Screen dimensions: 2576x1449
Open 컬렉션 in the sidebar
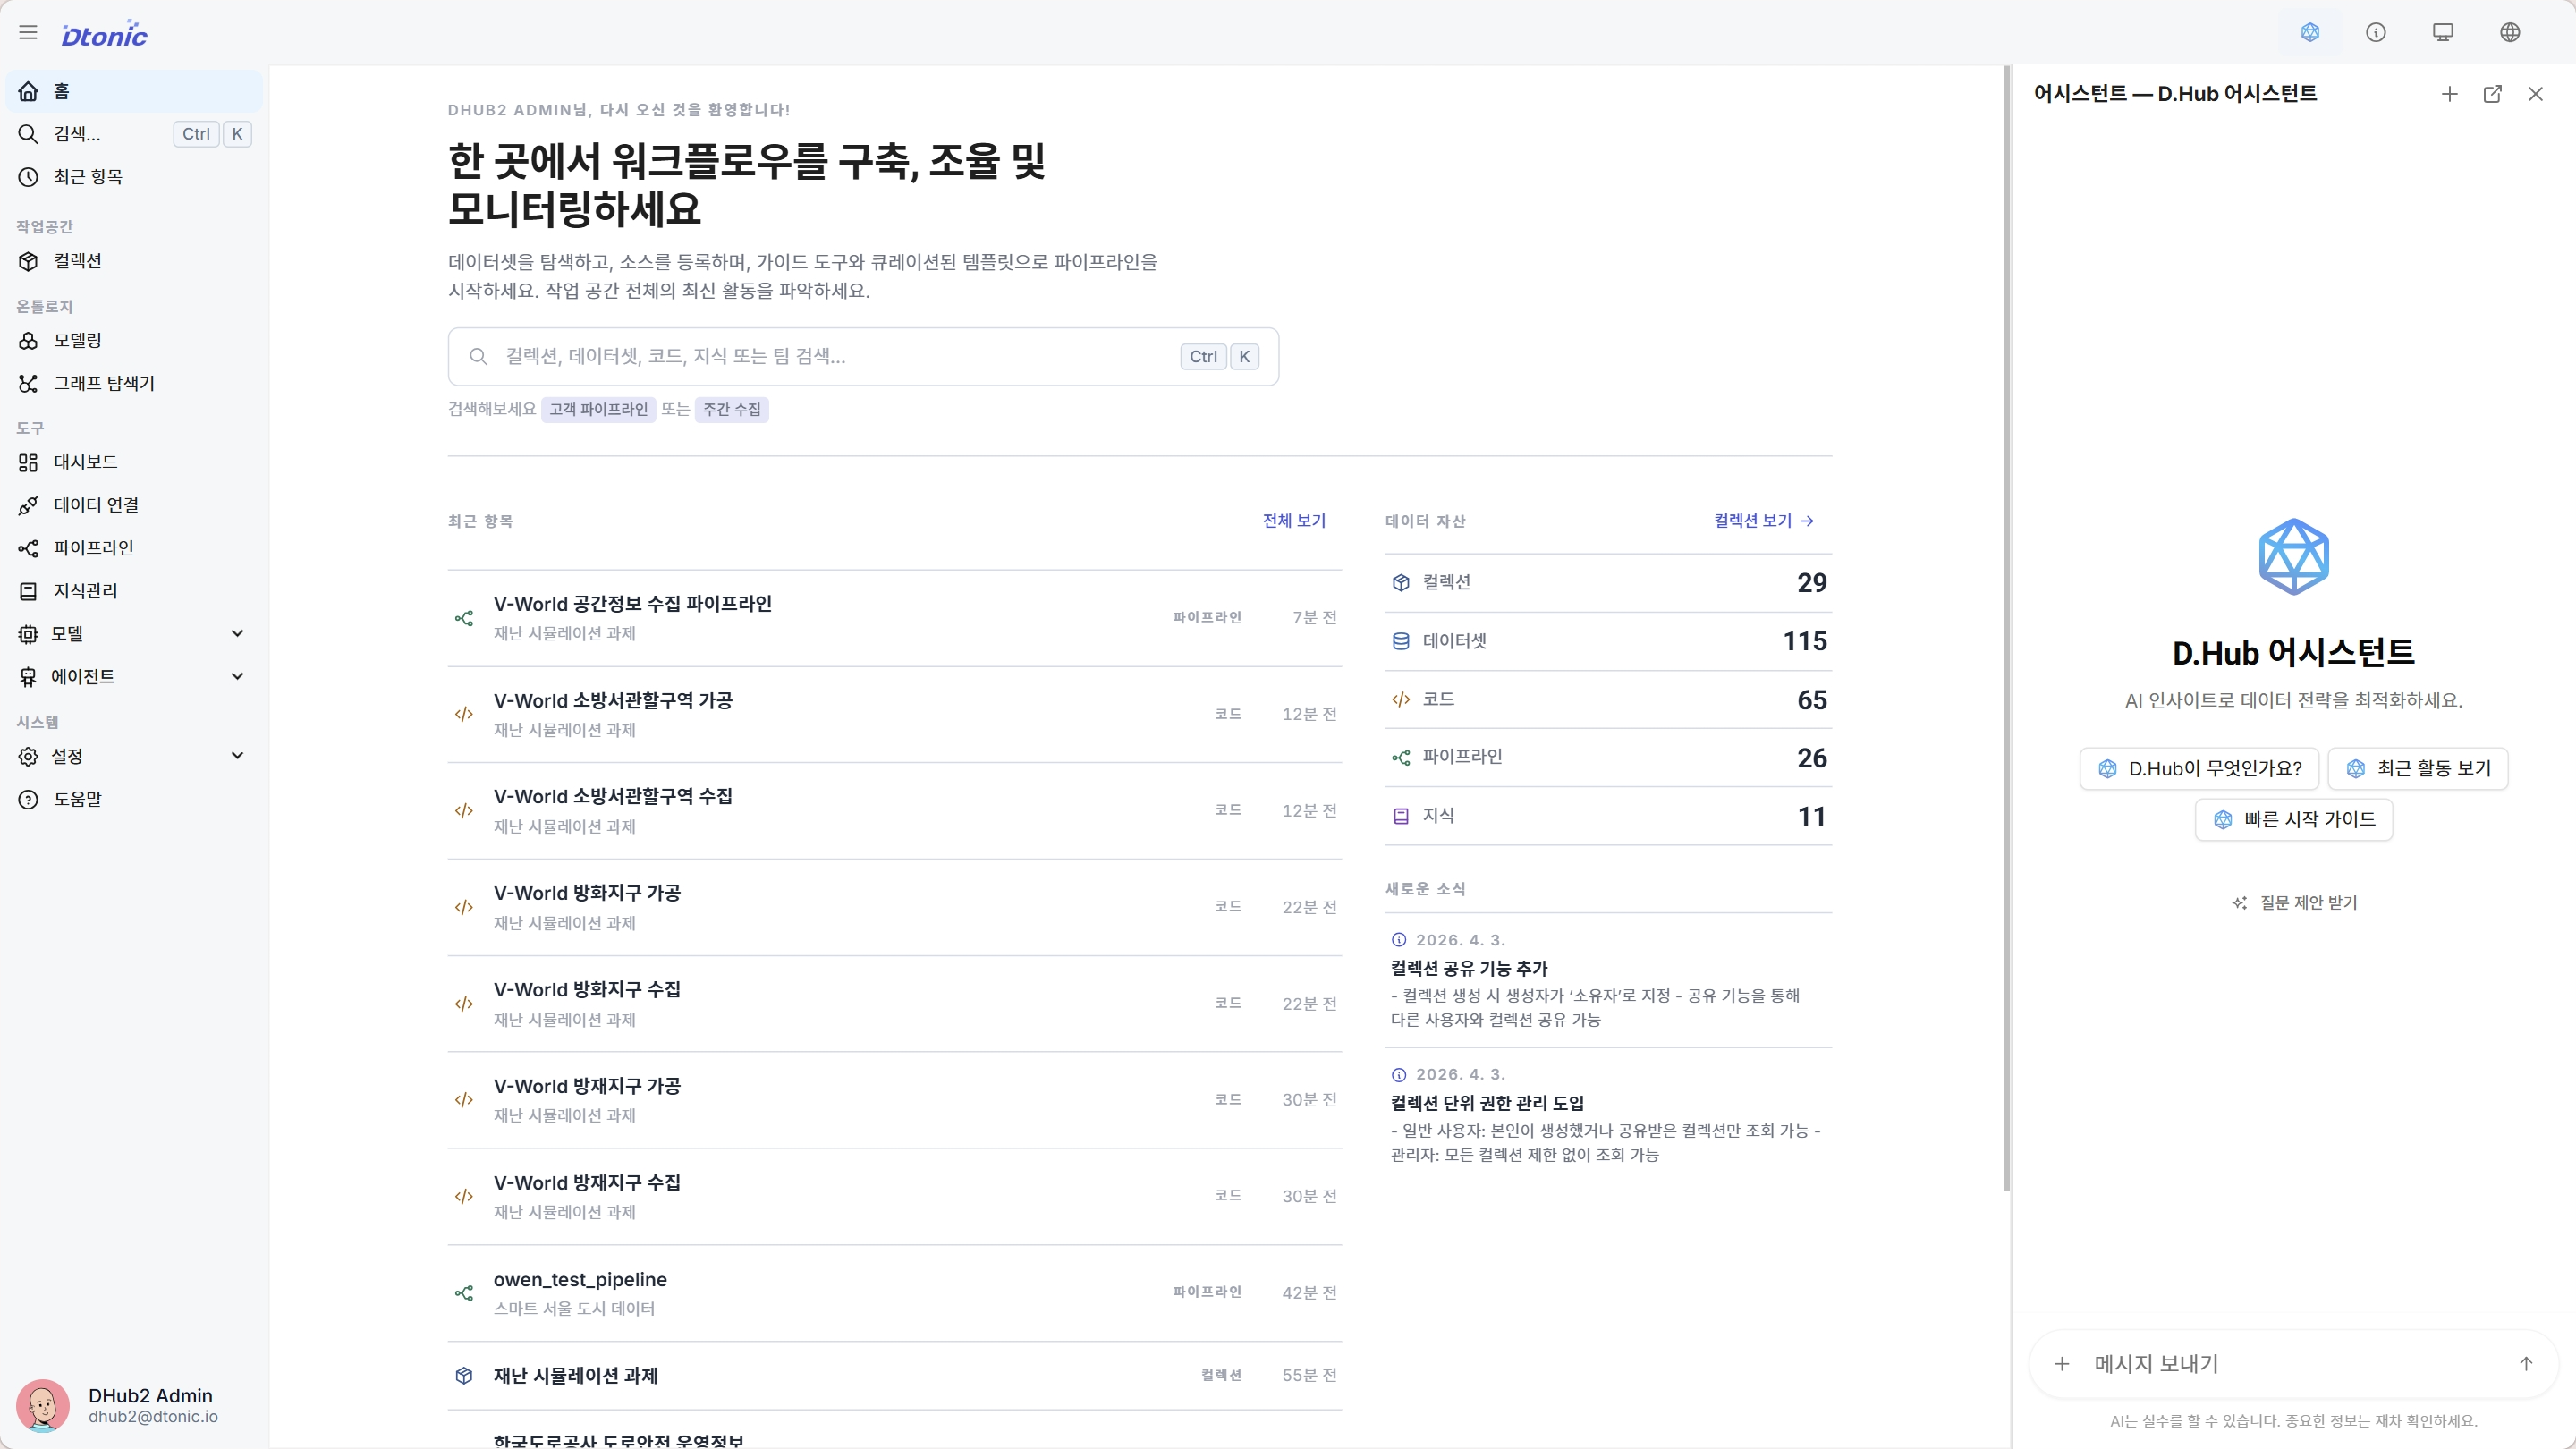point(134,261)
